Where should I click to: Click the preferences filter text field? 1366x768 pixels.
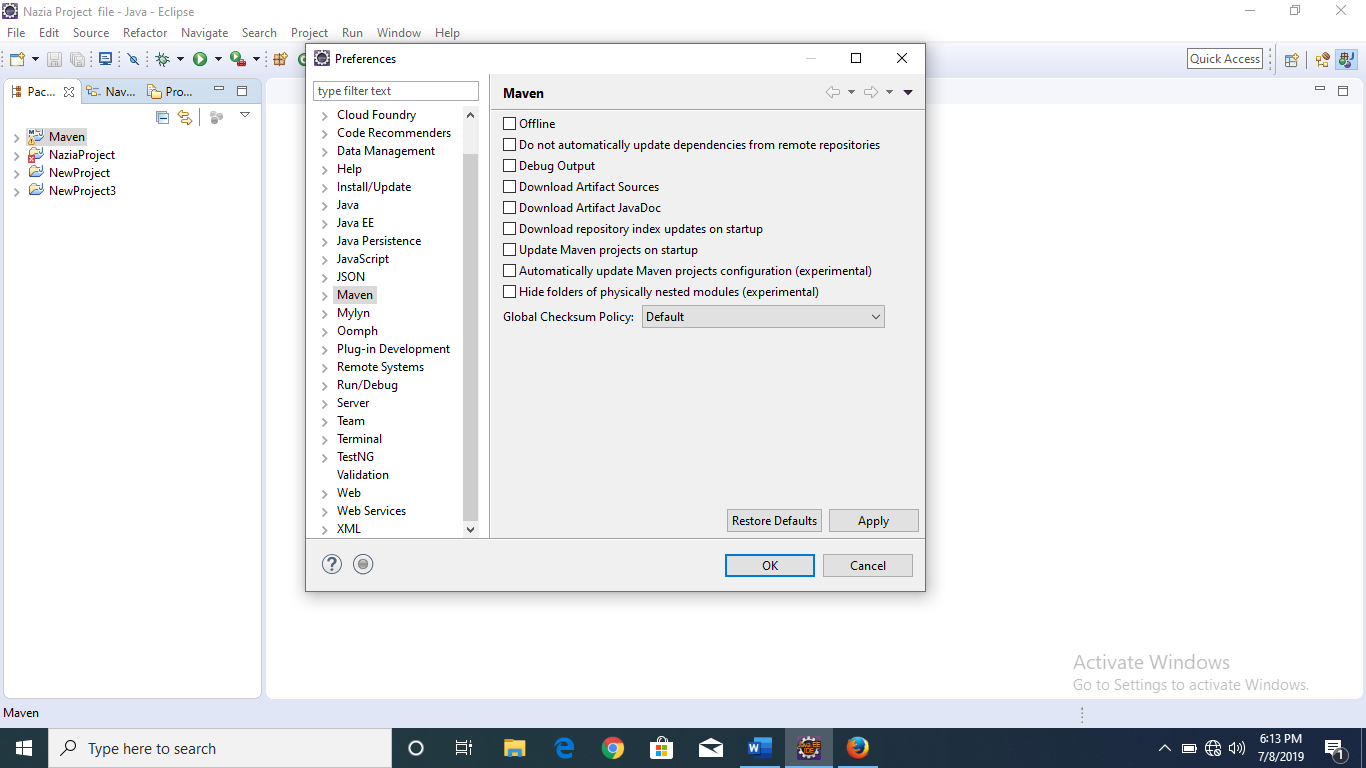[396, 91]
